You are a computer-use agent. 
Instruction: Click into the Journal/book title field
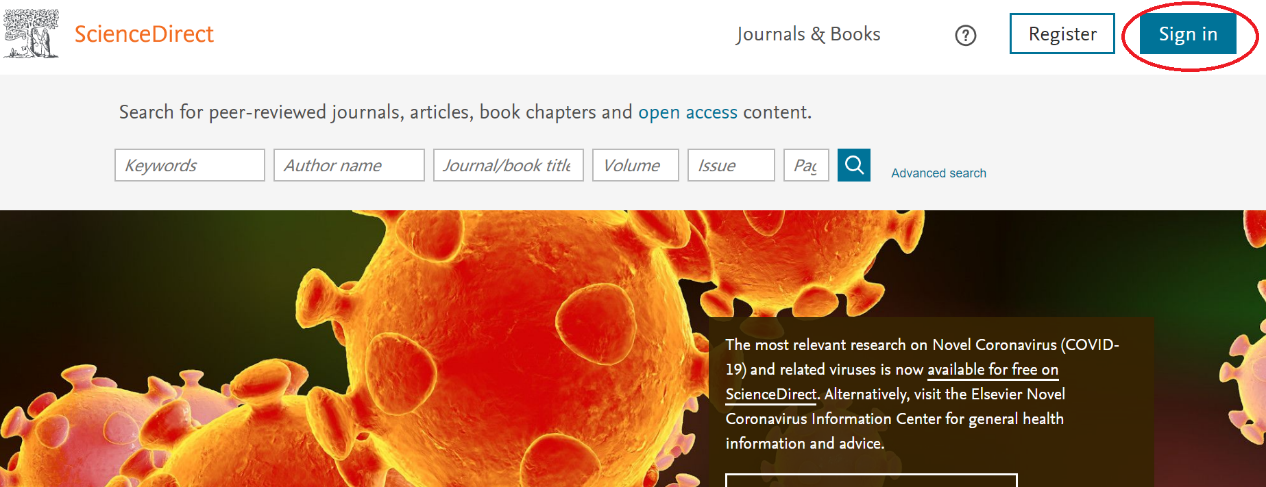point(508,165)
